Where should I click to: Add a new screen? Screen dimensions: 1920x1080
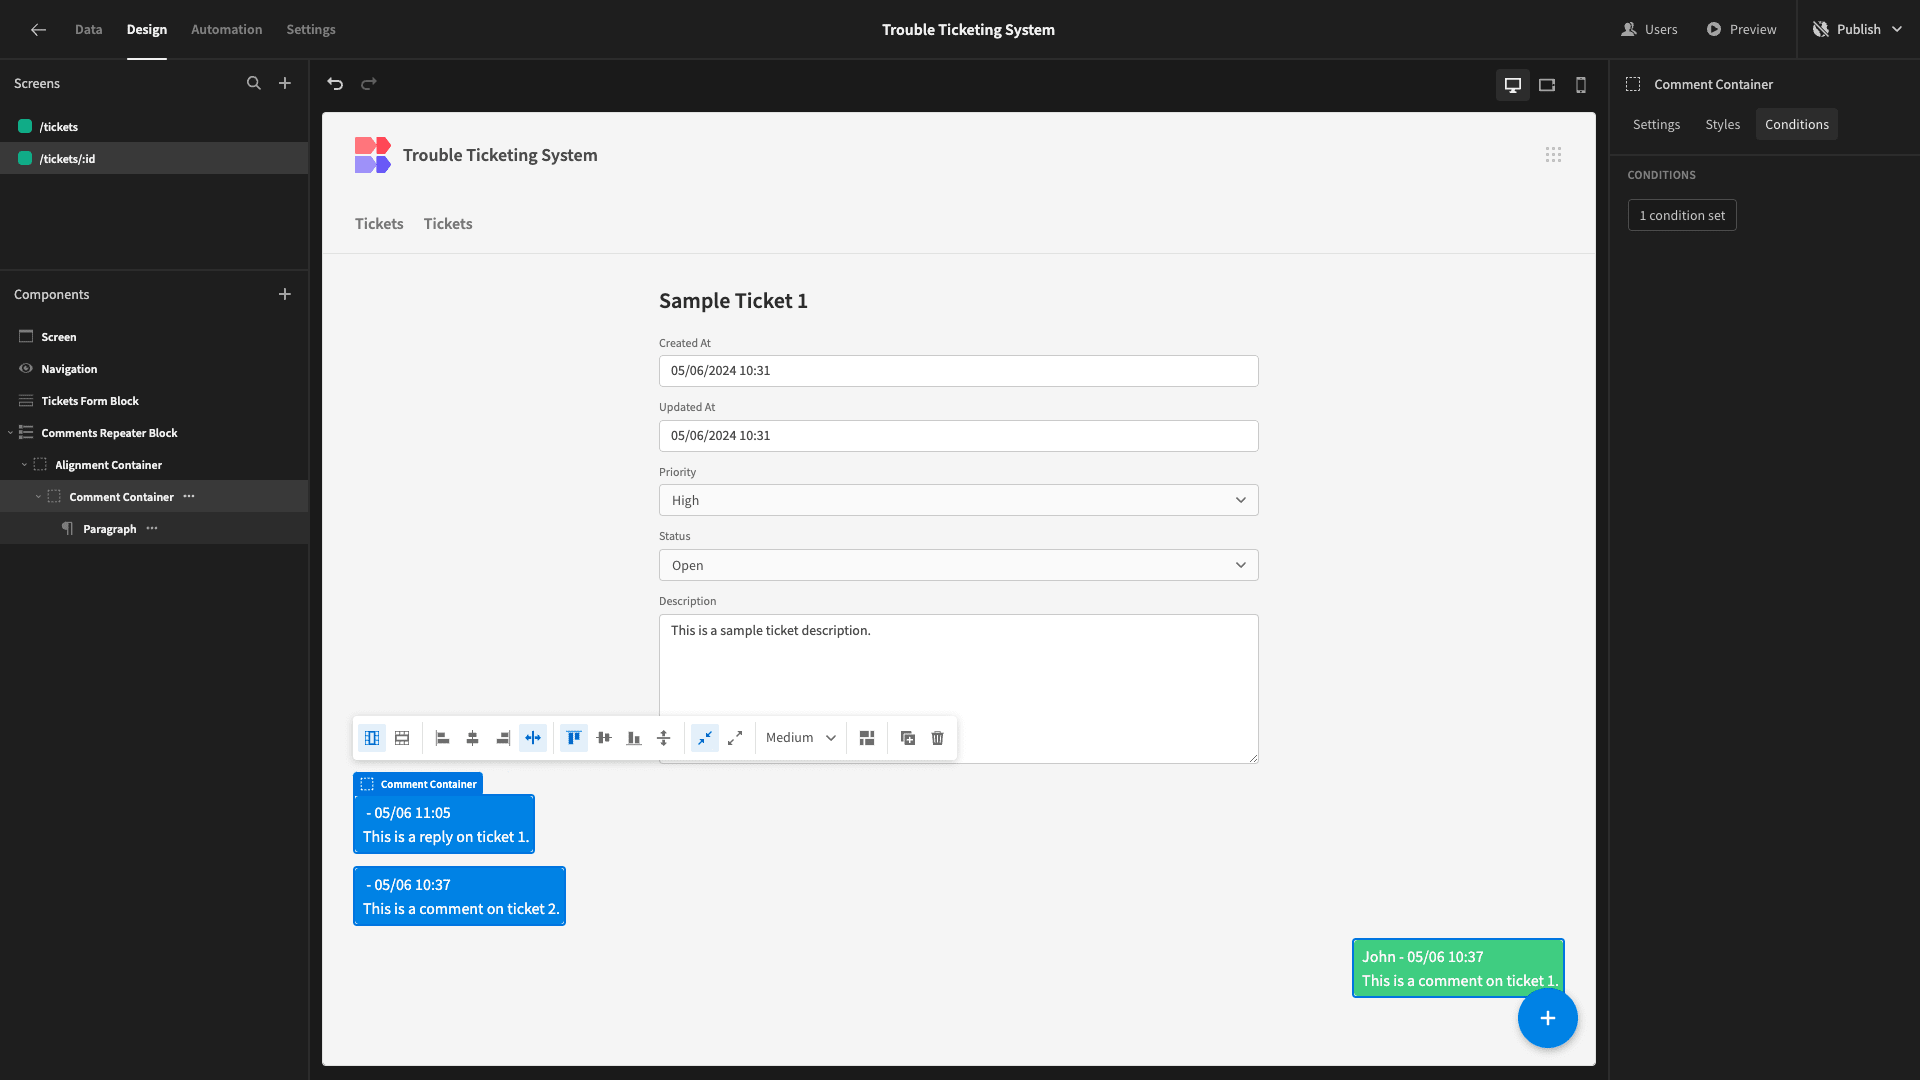(285, 84)
